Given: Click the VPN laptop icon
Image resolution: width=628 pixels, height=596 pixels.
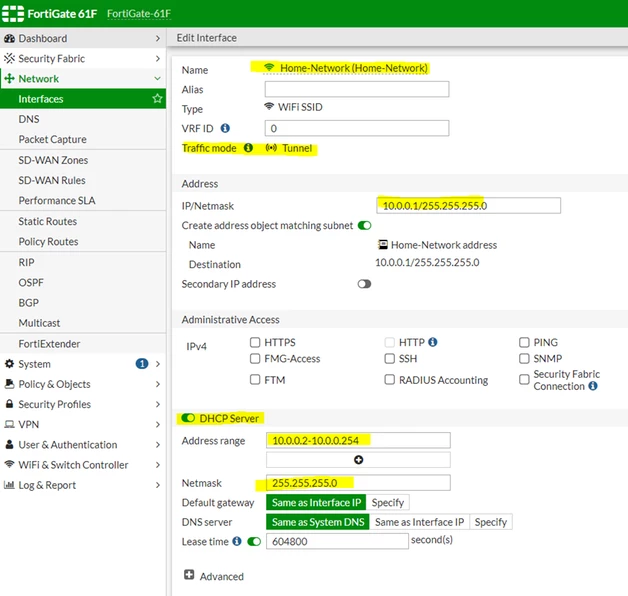Looking at the screenshot, I should pos(9,424).
